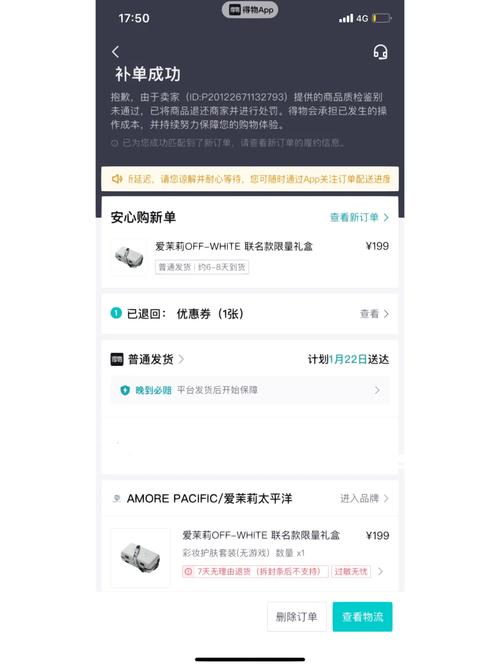The width and height of the screenshot is (500, 667).
Task: Click the 查看物流 button
Action: [x=363, y=617]
